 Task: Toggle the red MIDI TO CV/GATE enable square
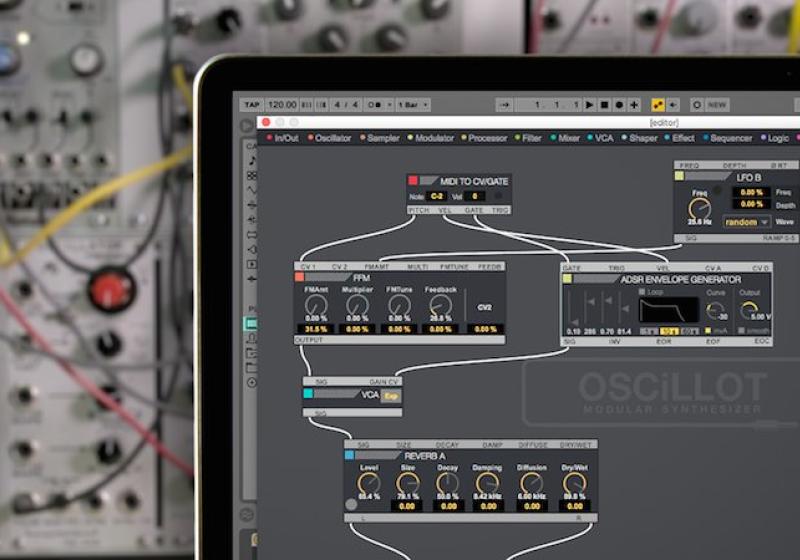[413, 181]
